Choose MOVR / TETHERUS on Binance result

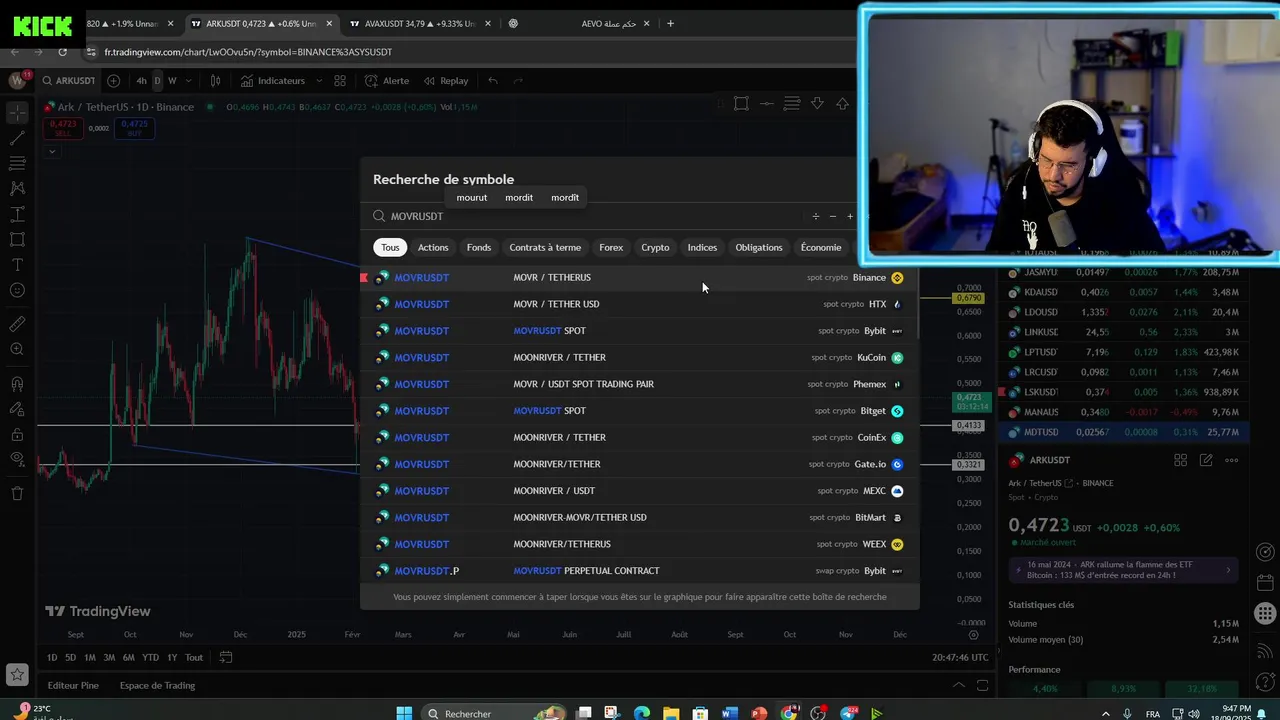click(639, 277)
